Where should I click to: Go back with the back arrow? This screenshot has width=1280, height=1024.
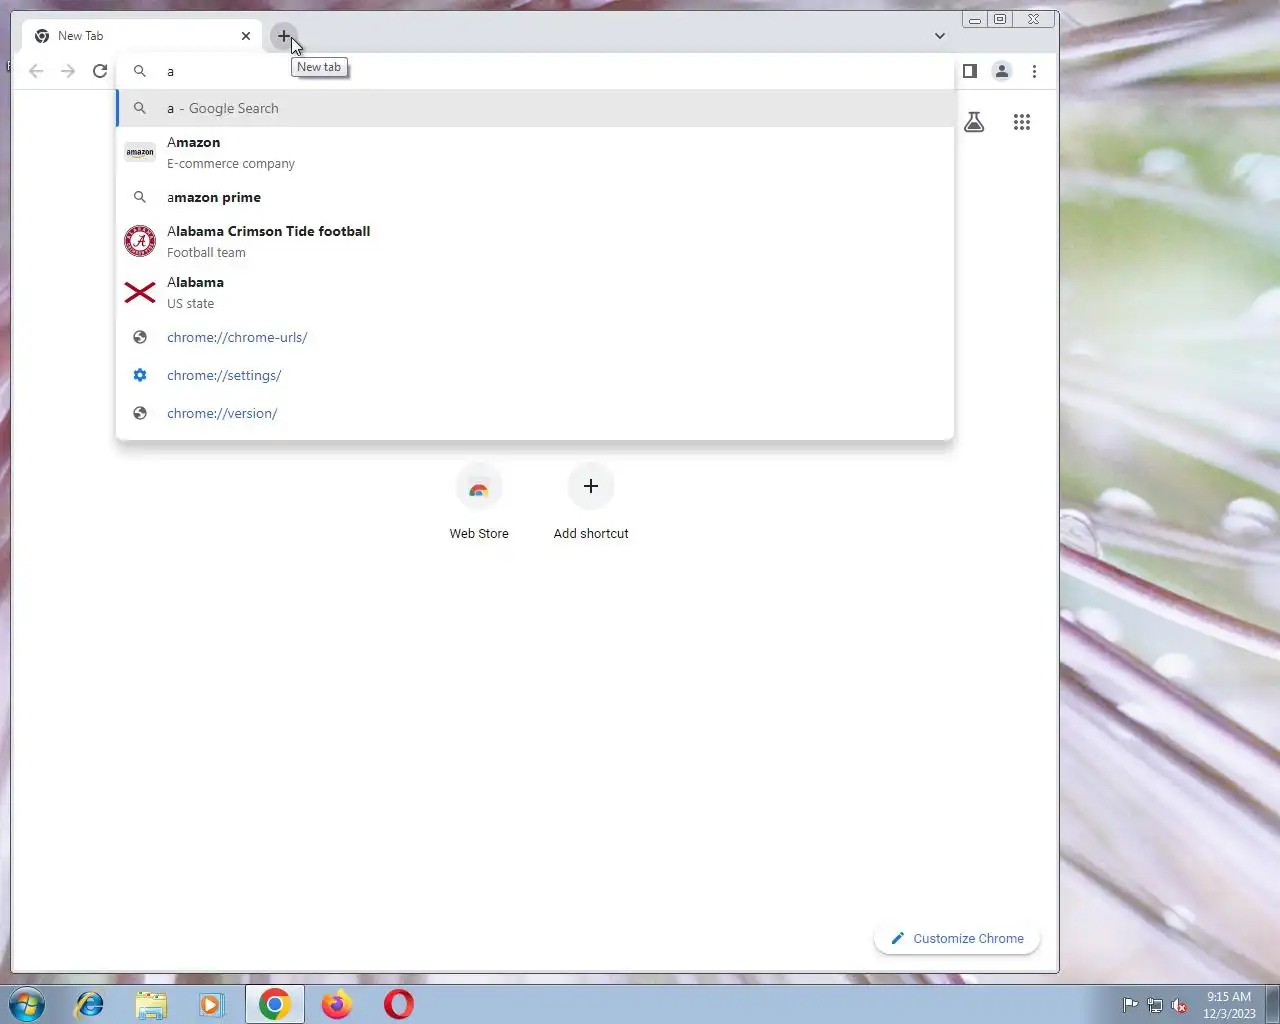[x=36, y=71]
